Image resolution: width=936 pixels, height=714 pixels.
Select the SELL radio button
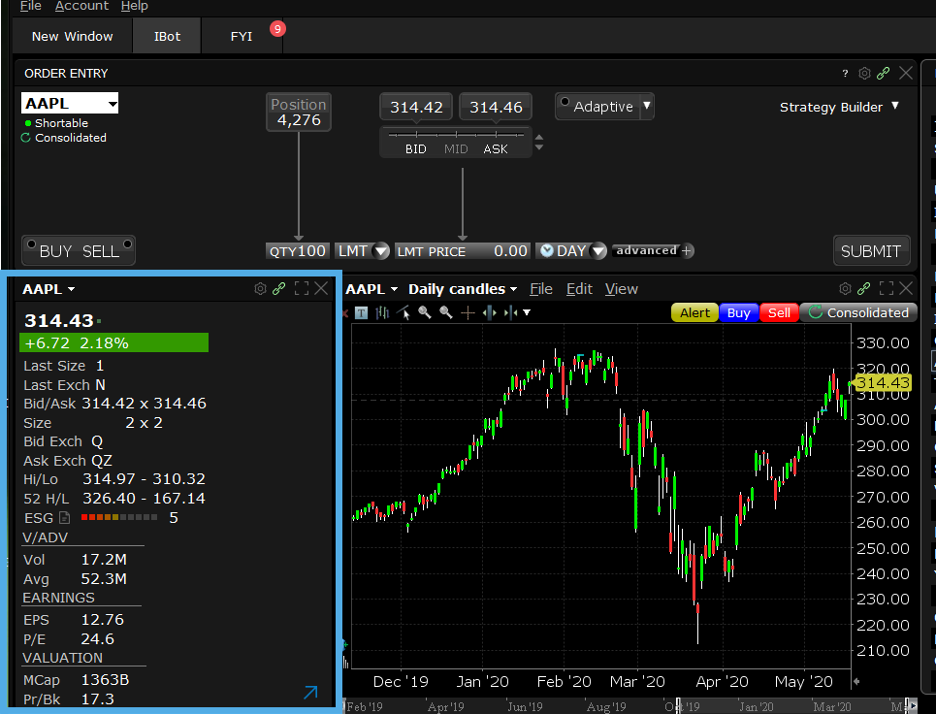point(127,244)
